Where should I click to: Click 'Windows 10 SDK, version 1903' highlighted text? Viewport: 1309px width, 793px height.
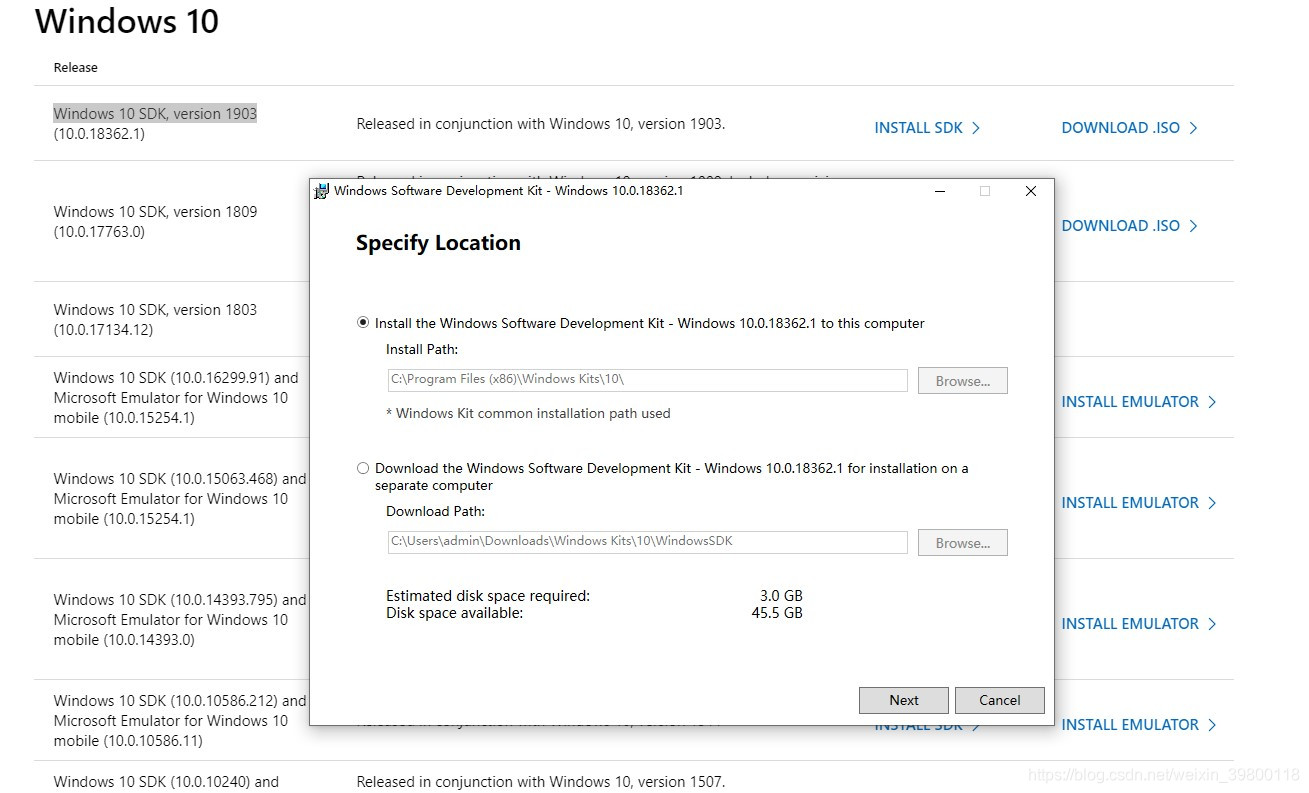(x=155, y=114)
